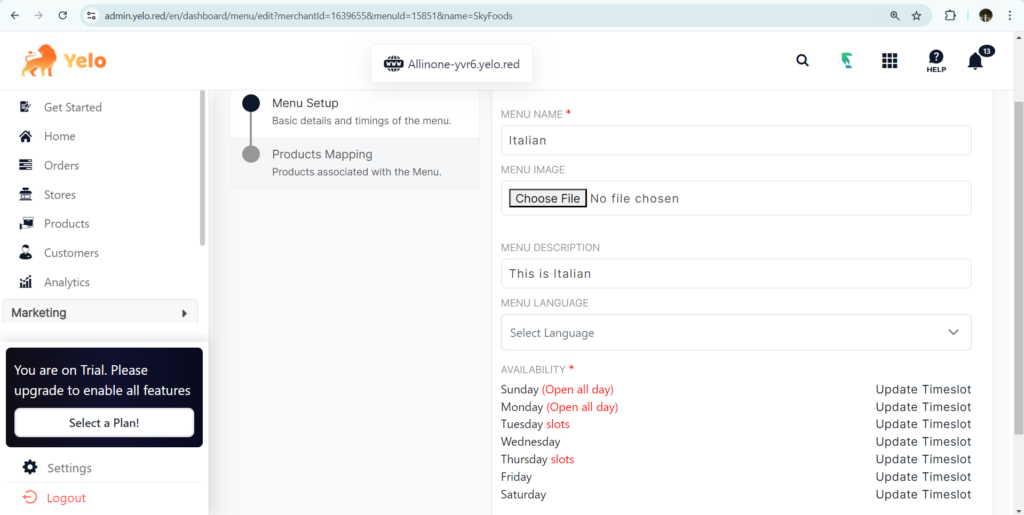Click the Select a Plan! button
This screenshot has width=1024, height=515.
click(104, 423)
